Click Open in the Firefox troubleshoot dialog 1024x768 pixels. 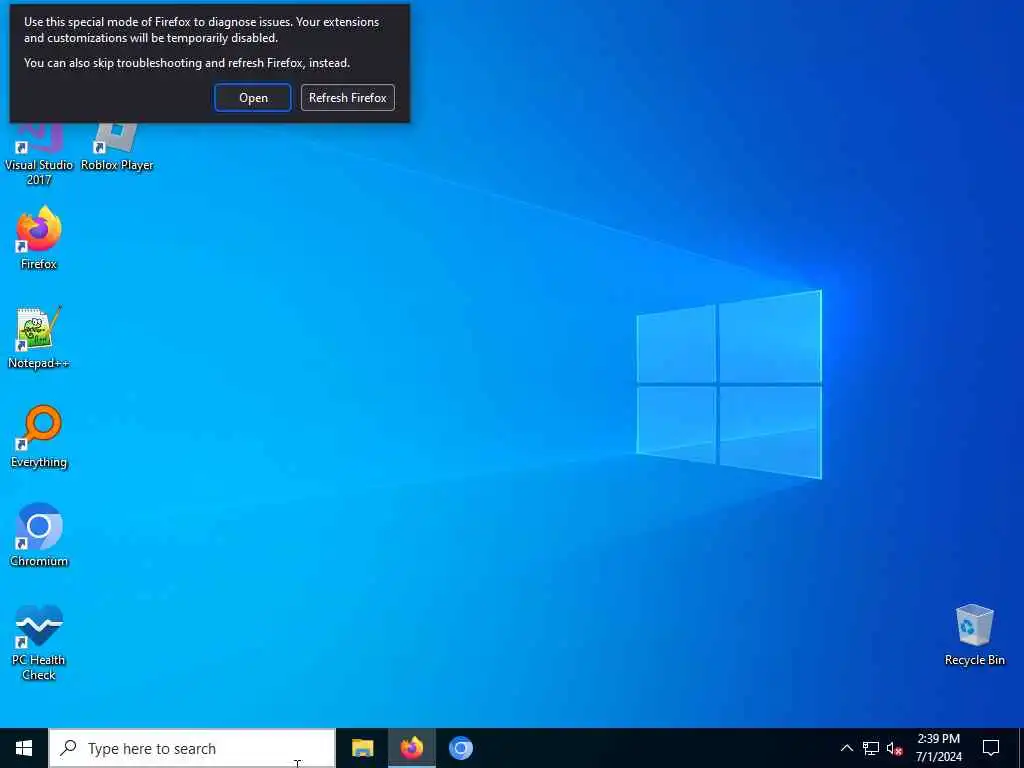click(x=253, y=98)
